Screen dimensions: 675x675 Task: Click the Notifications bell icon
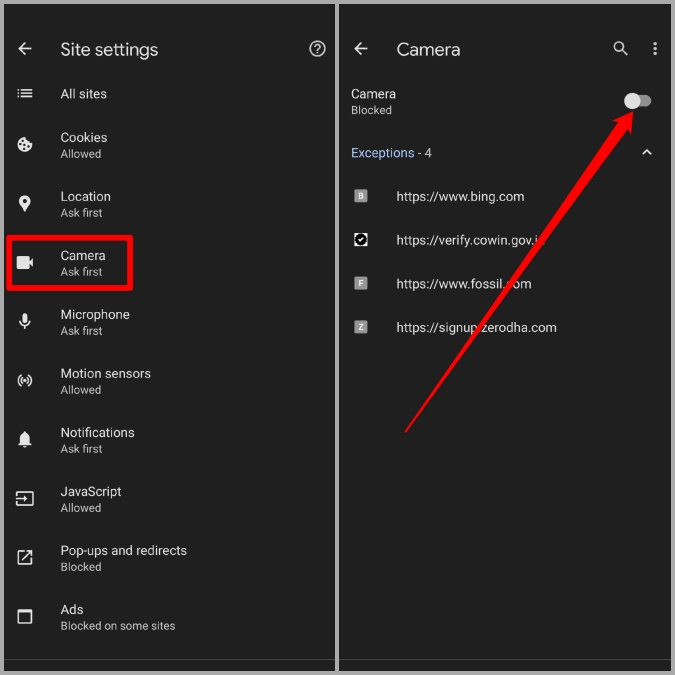coord(25,439)
